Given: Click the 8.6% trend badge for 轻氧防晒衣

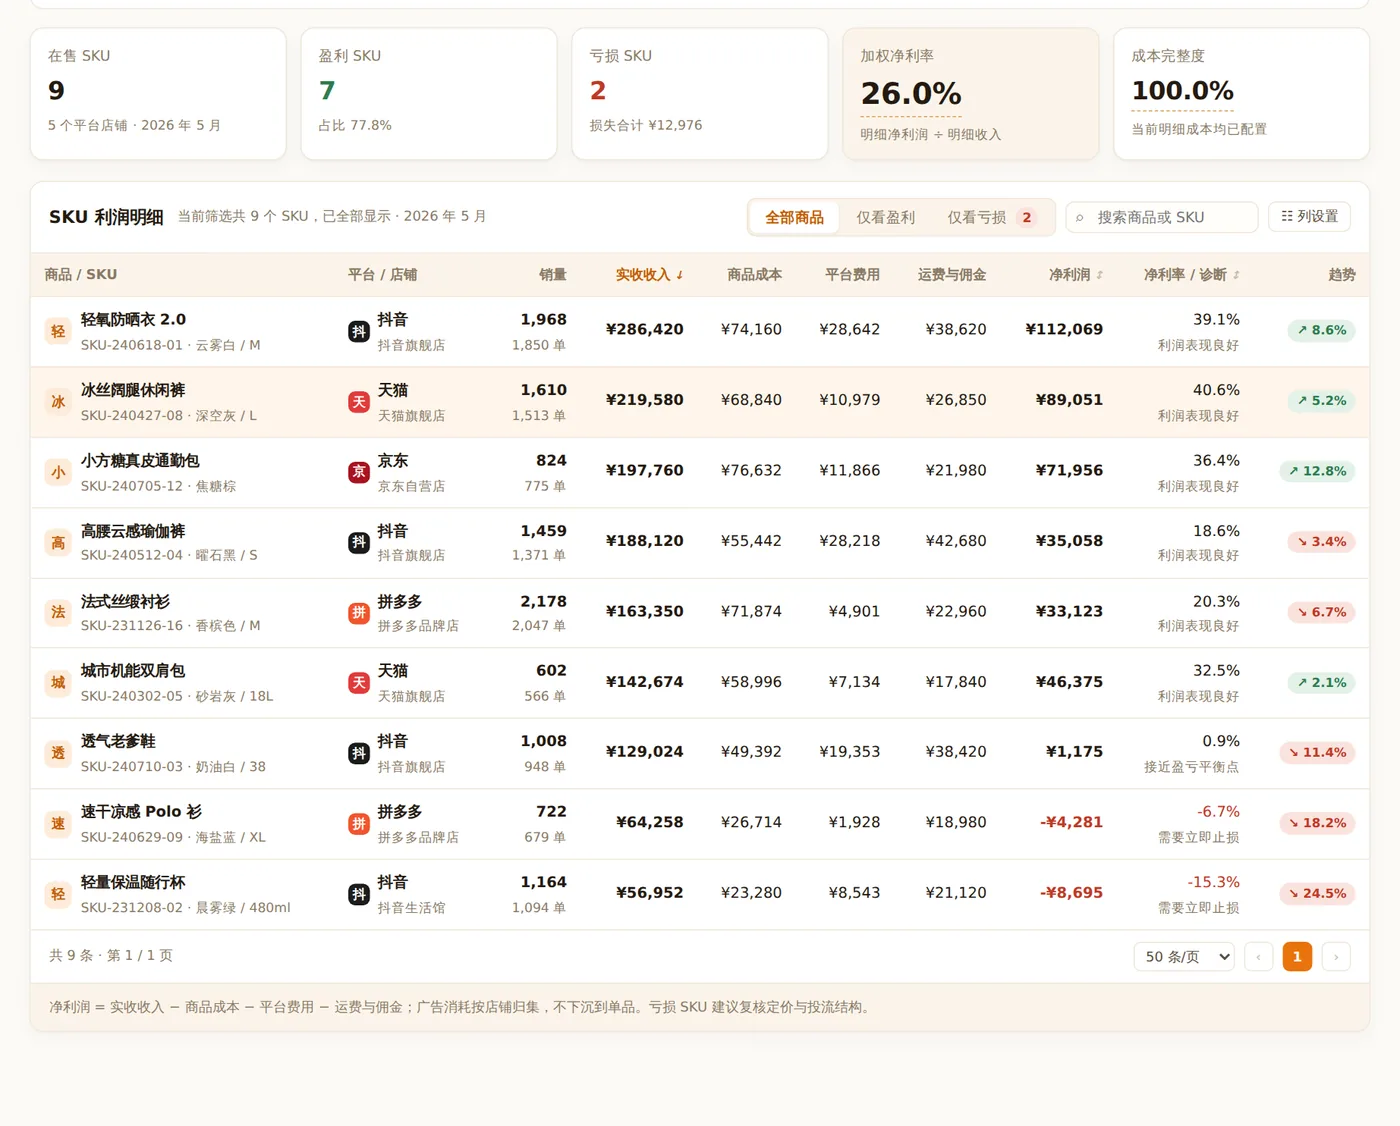Looking at the screenshot, I should click(x=1322, y=330).
